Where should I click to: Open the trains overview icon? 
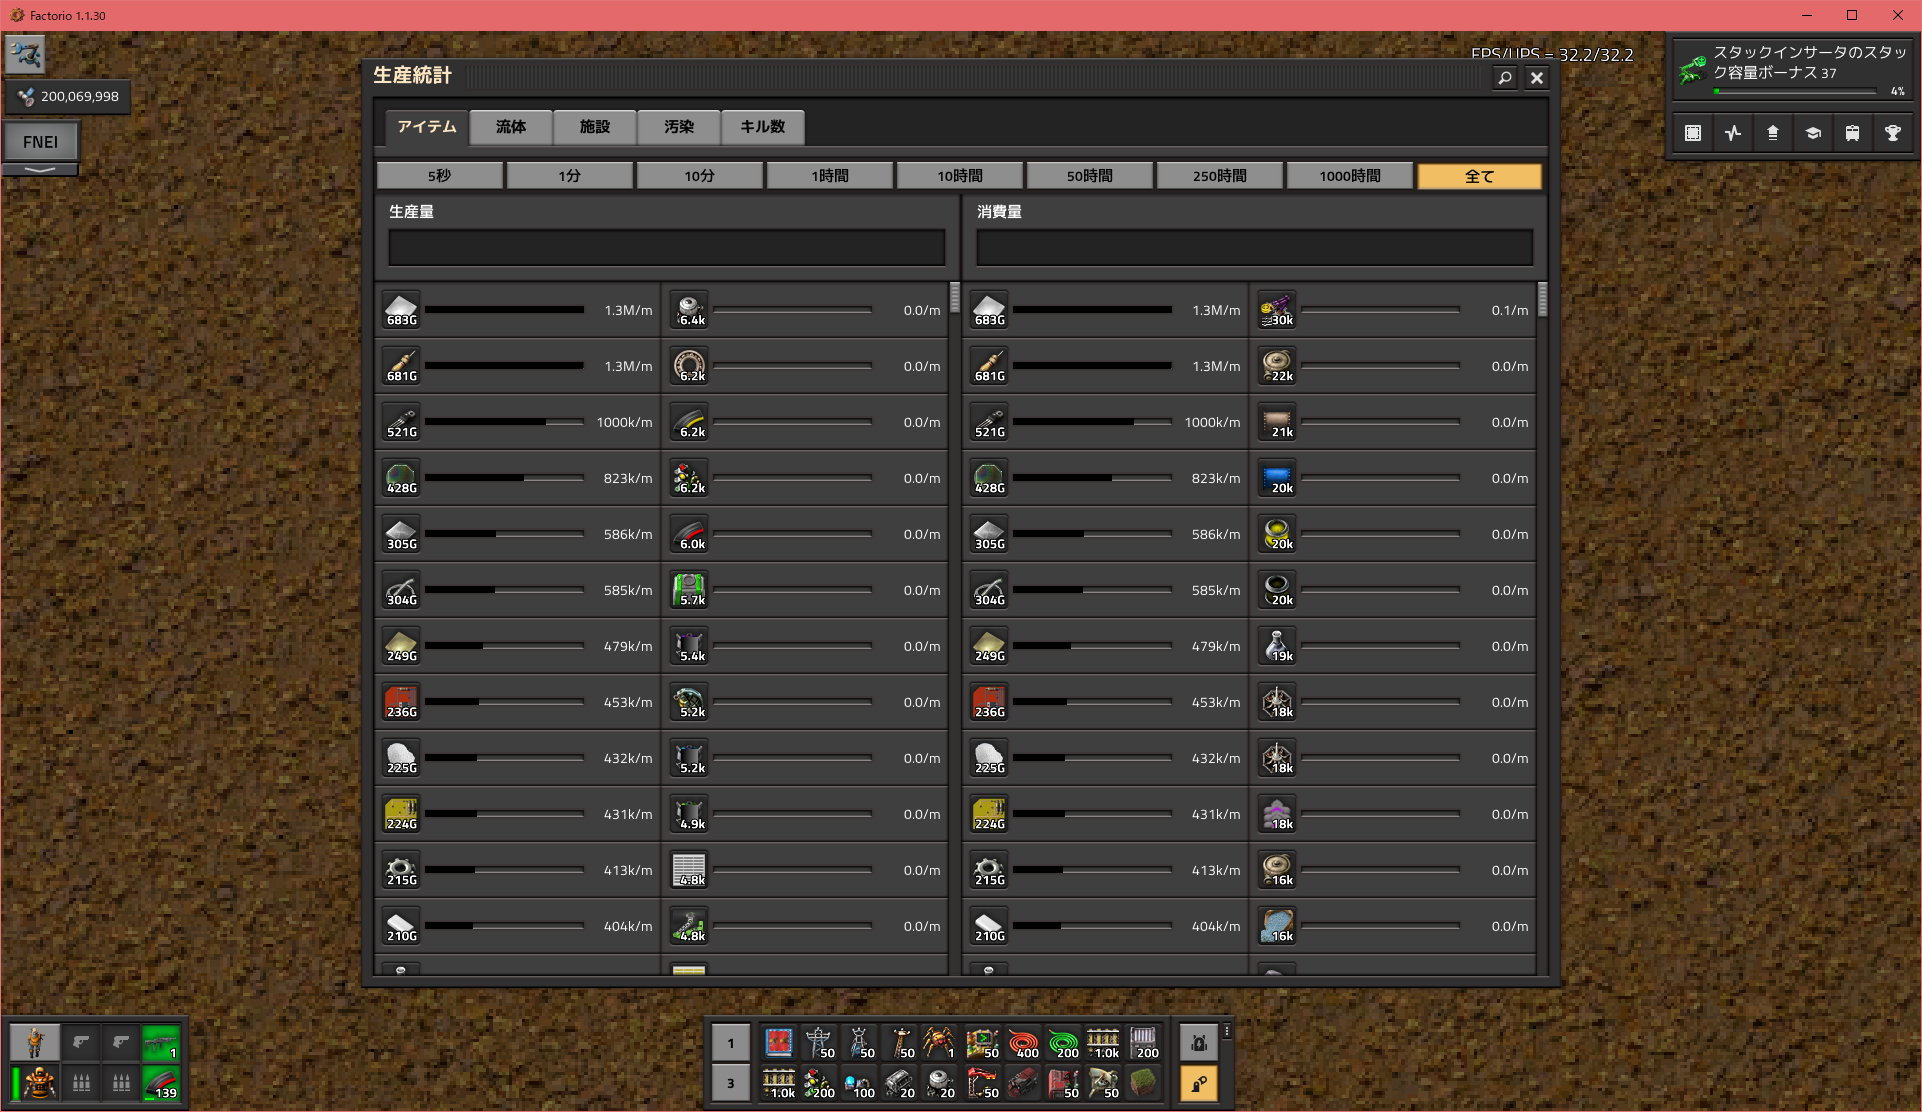coord(1853,133)
